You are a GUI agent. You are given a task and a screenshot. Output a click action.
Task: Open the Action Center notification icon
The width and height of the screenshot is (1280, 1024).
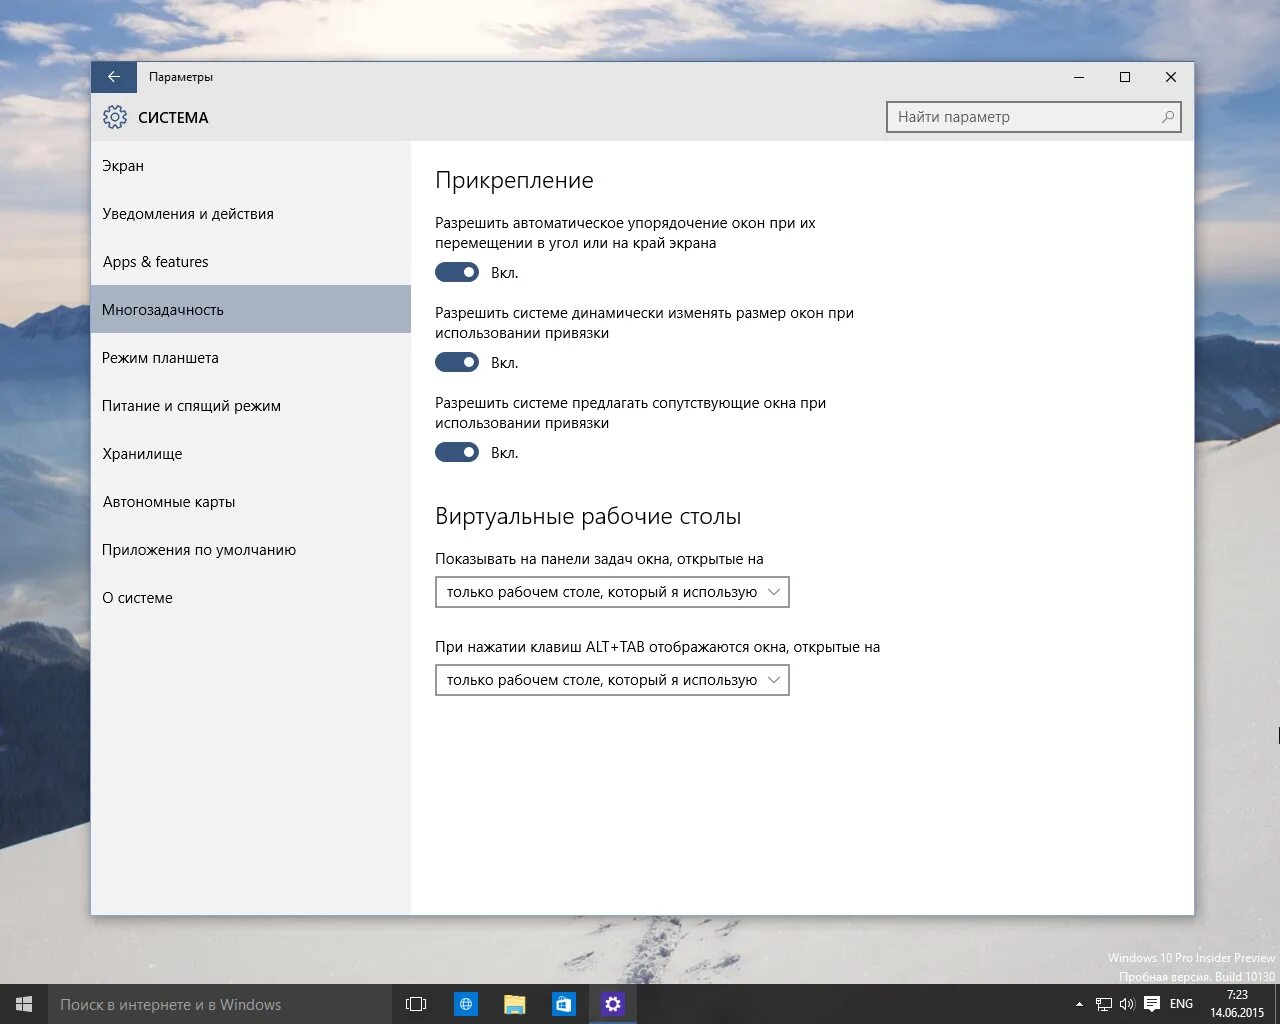[1152, 1004]
